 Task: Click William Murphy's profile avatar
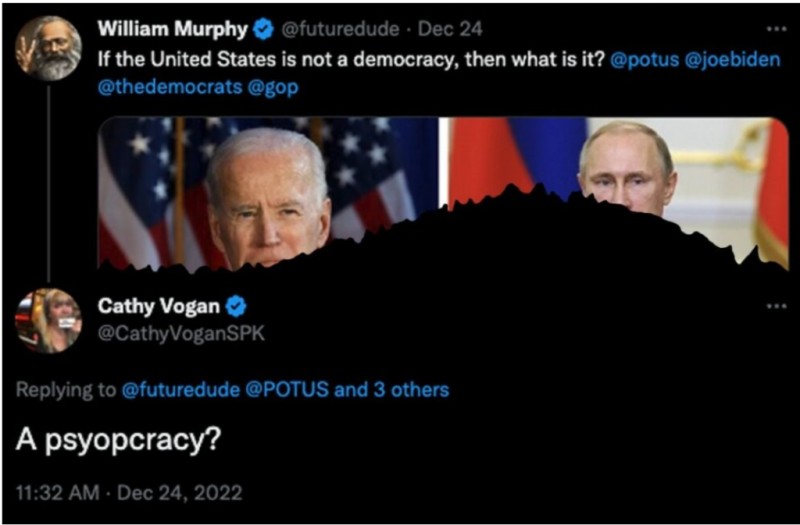(x=48, y=47)
